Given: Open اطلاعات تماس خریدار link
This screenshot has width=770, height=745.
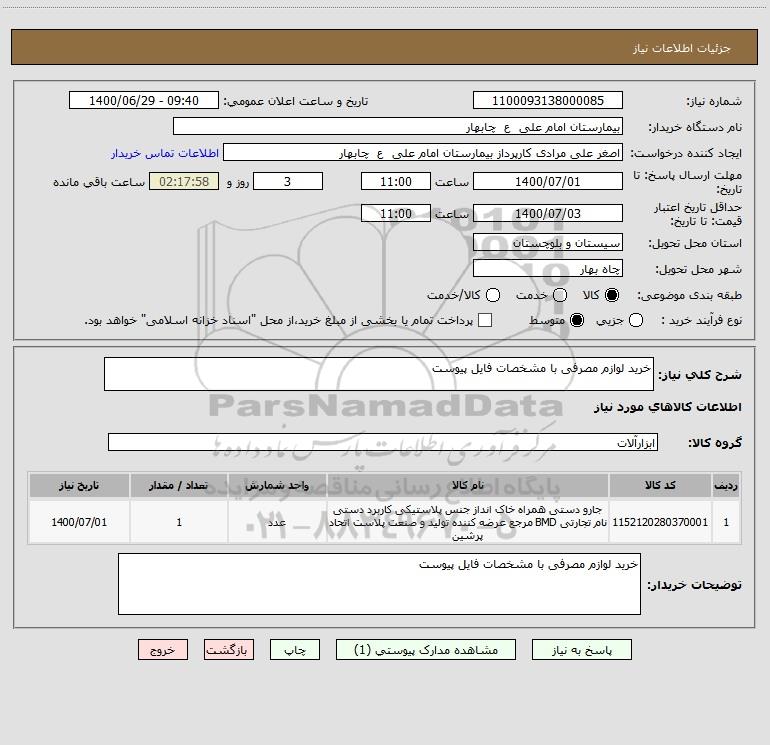Looking at the screenshot, I should pyautogui.click(x=165, y=153).
